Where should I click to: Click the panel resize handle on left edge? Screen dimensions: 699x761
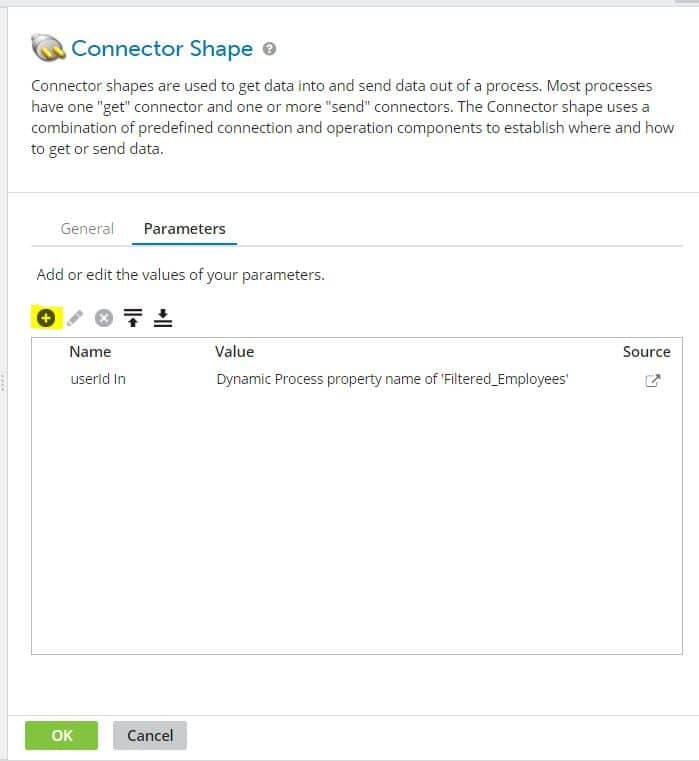pos(4,381)
